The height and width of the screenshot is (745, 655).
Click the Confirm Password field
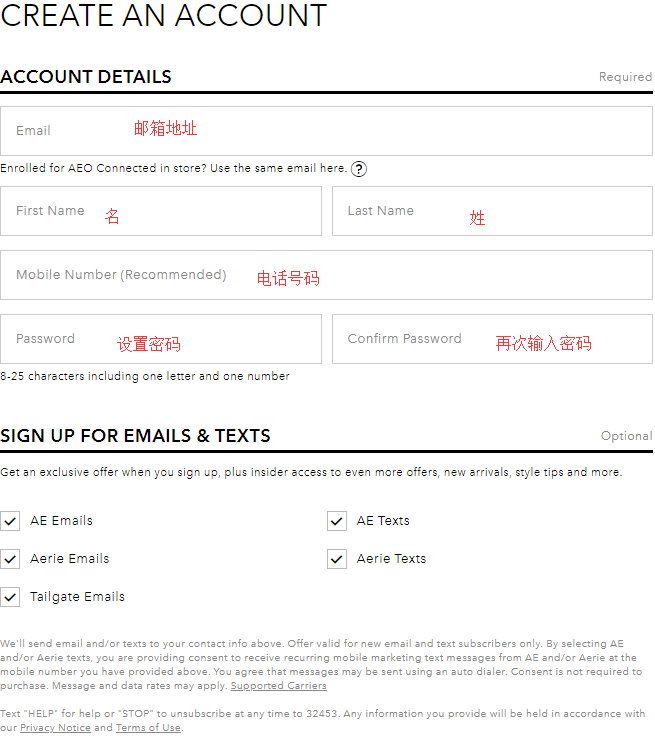pyautogui.click(x=492, y=339)
